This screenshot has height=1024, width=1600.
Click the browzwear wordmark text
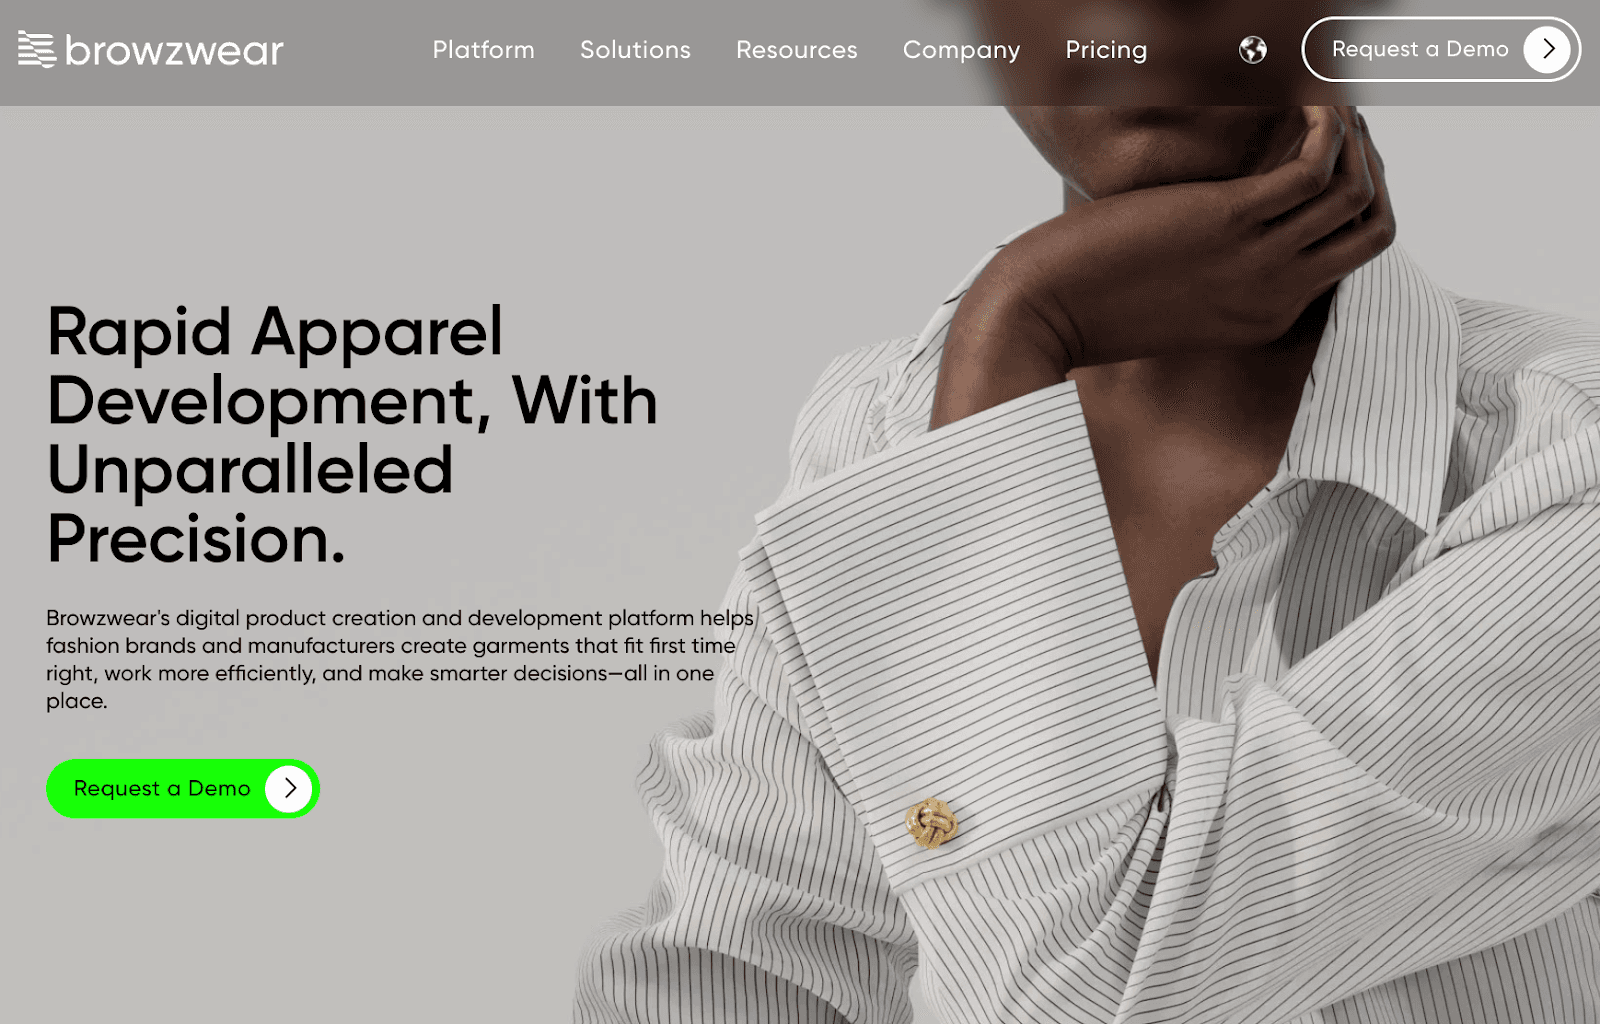174,51
